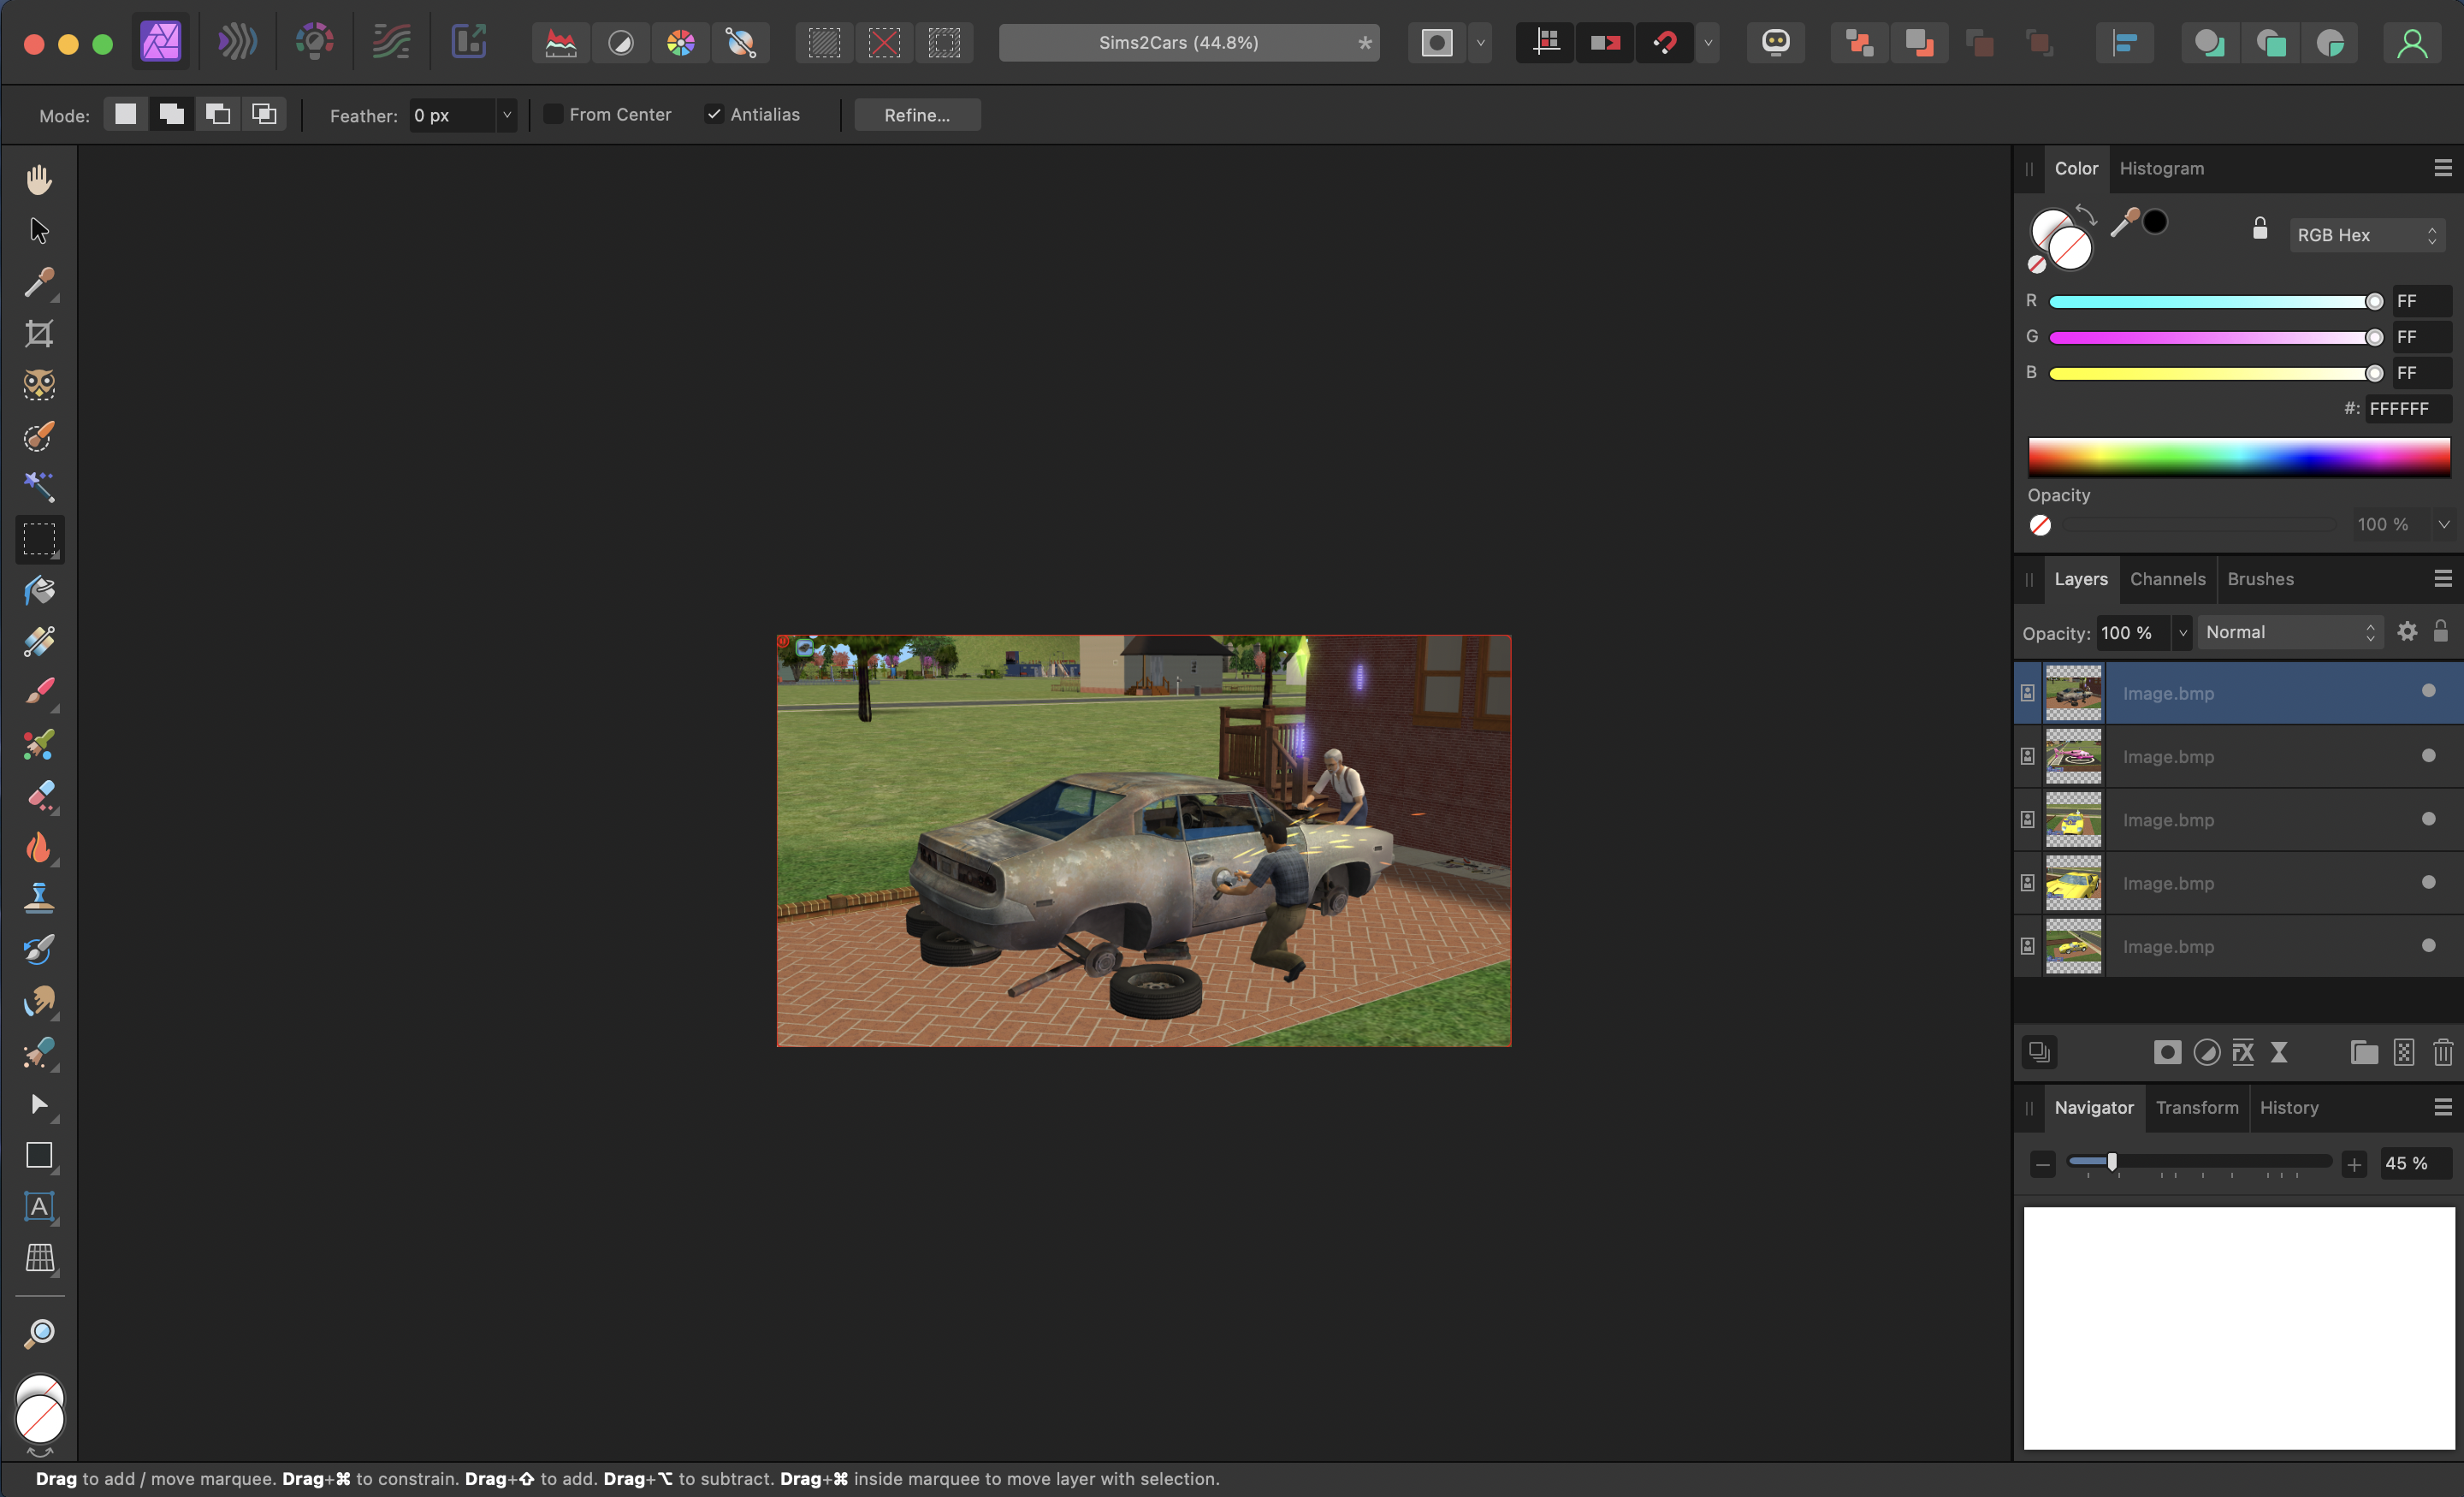2464x1497 pixels.
Task: Click the hex color FFFFFF input field
Action: pyautogui.click(x=2408, y=408)
